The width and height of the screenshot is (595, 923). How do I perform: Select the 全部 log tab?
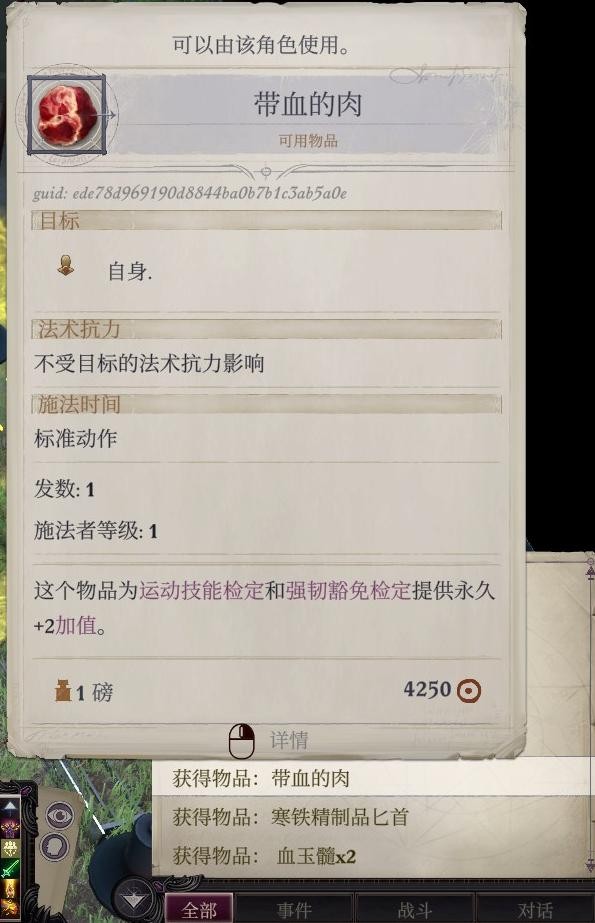(199, 909)
